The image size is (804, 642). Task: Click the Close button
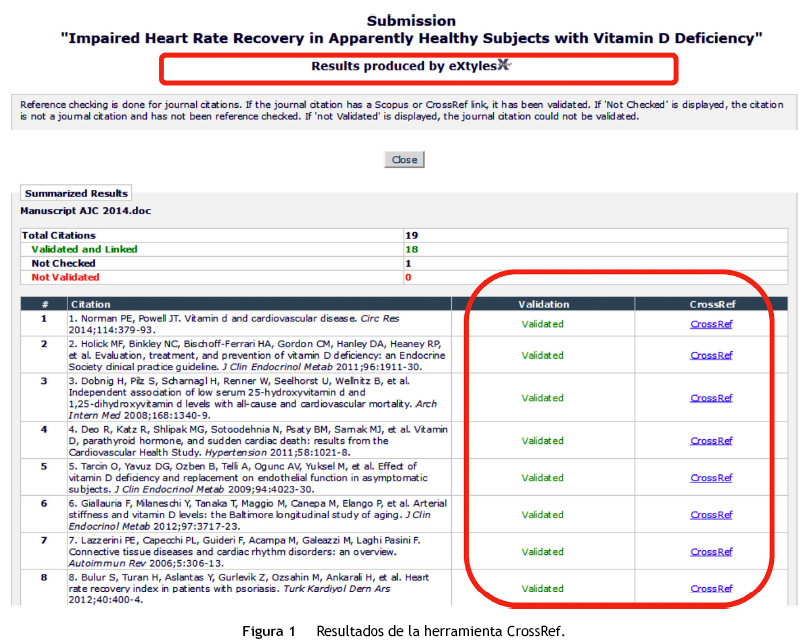(404, 160)
